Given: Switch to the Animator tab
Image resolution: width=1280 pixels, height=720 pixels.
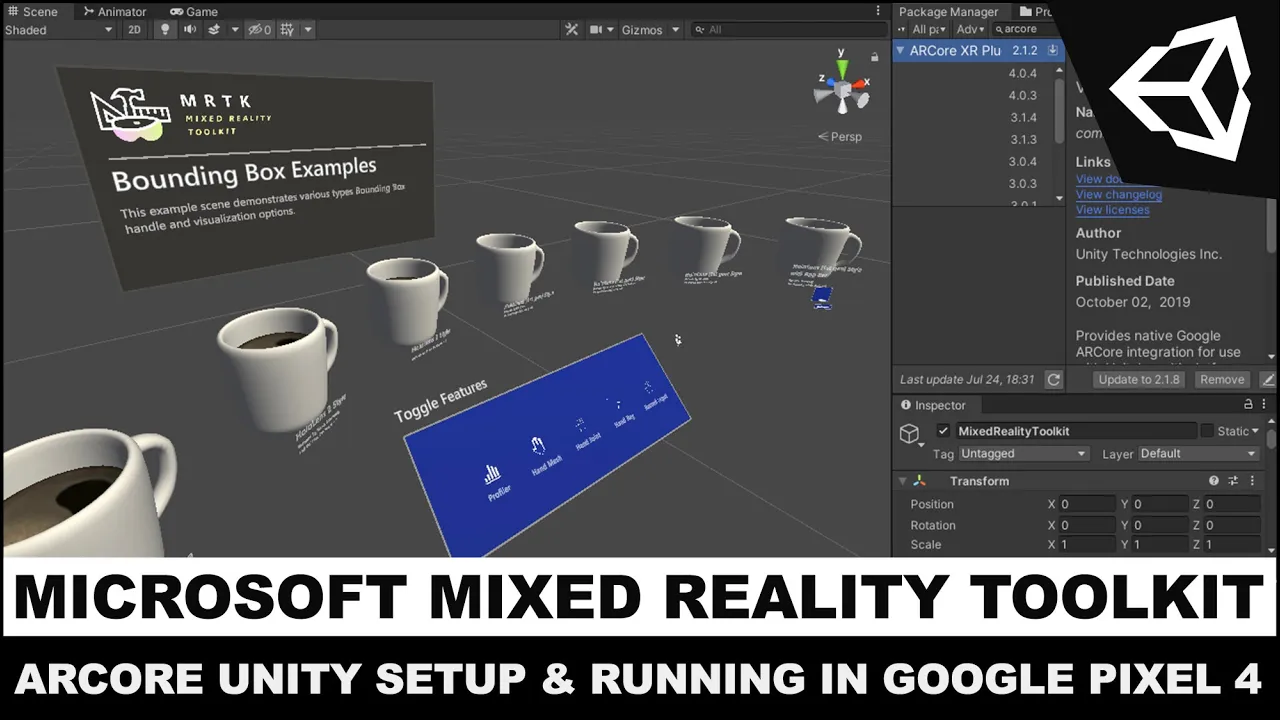Looking at the screenshot, I should coord(115,12).
